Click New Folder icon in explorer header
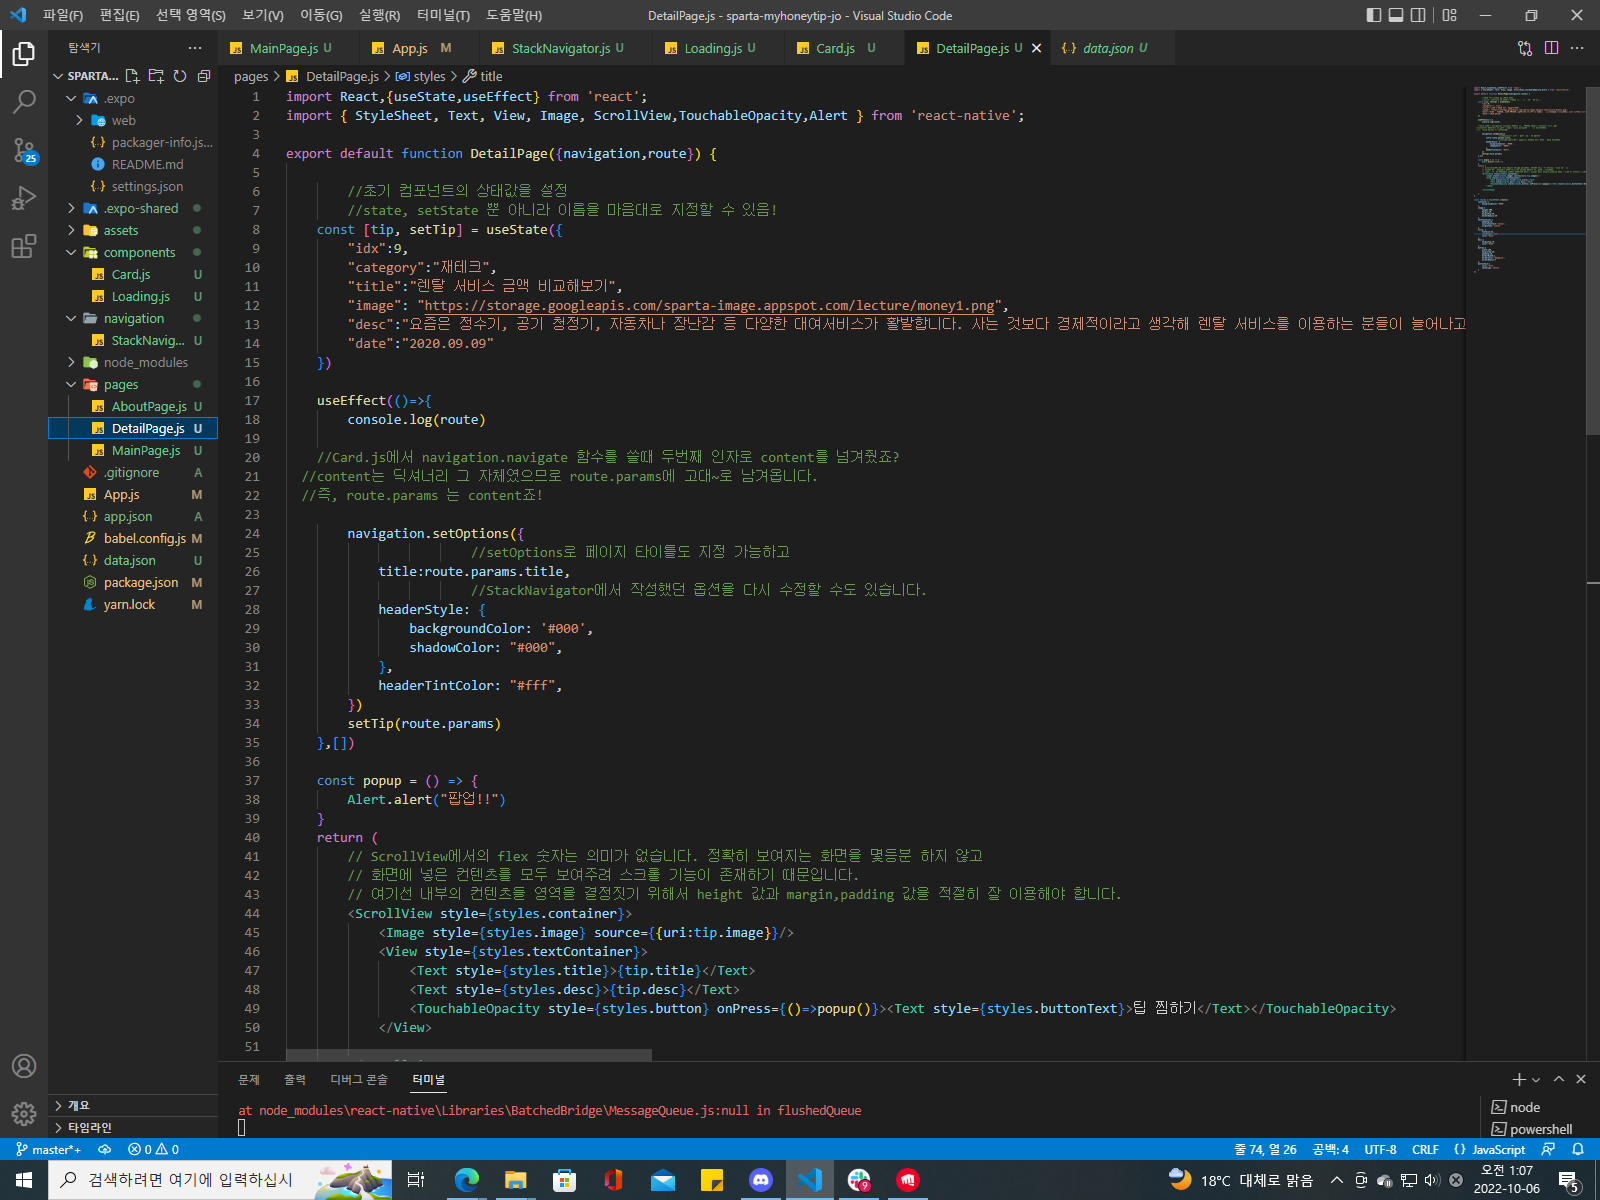This screenshot has width=1600, height=1200. 156,76
